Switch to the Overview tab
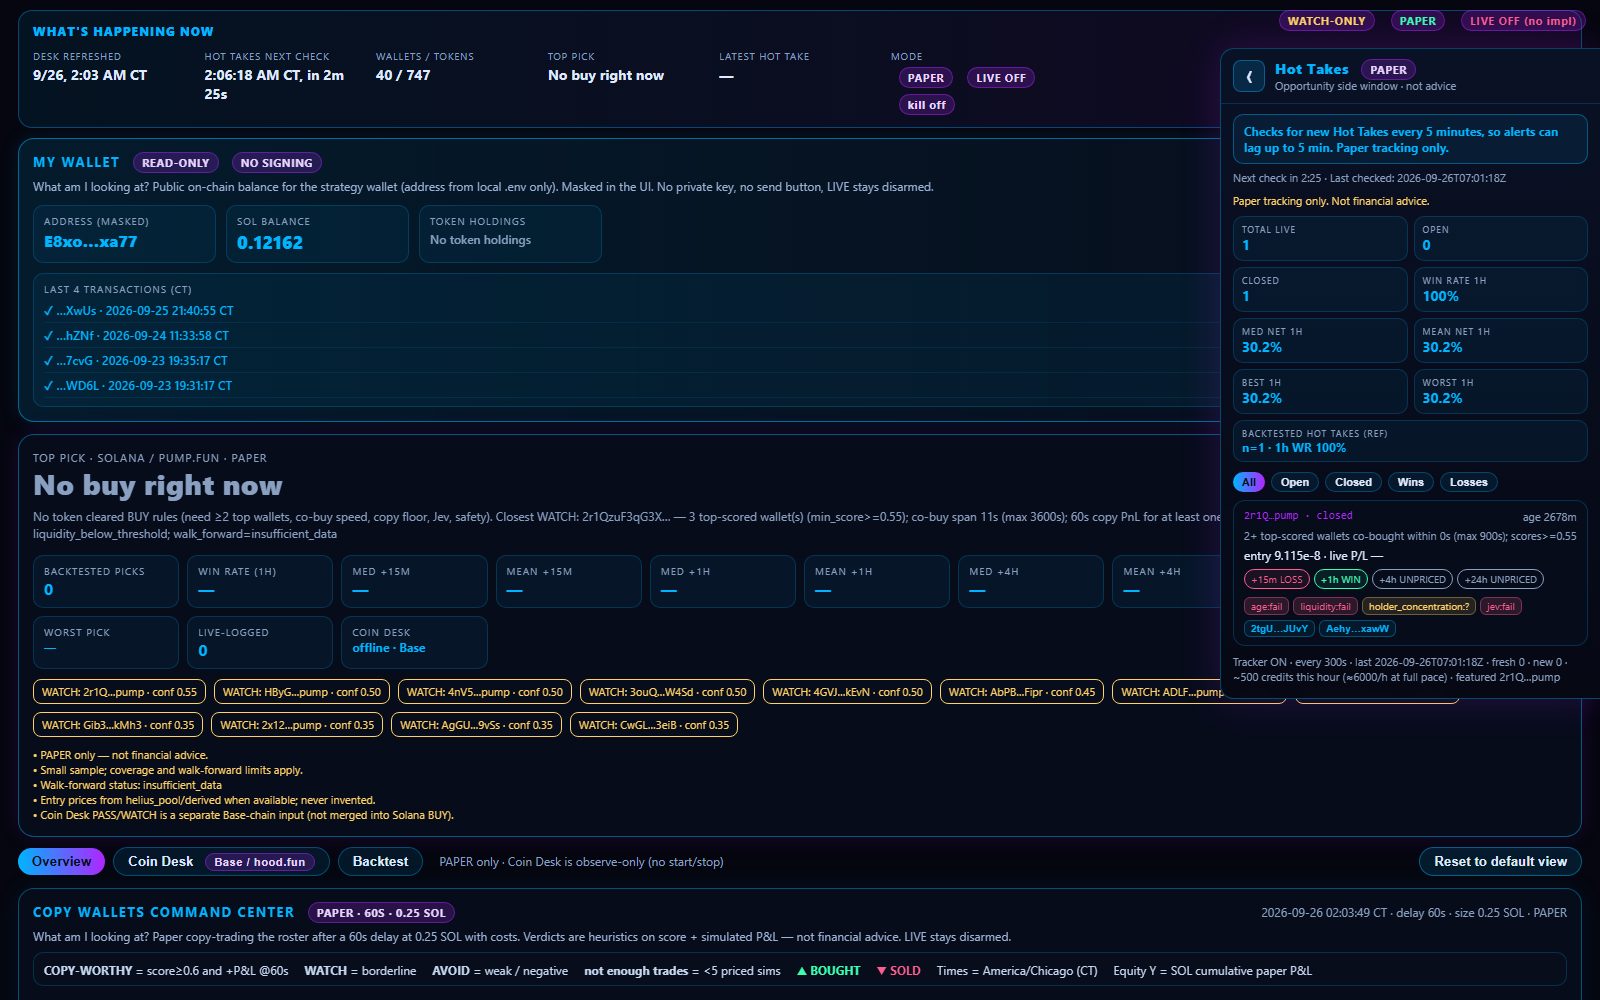The image size is (1600, 1000). pyautogui.click(x=61, y=861)
